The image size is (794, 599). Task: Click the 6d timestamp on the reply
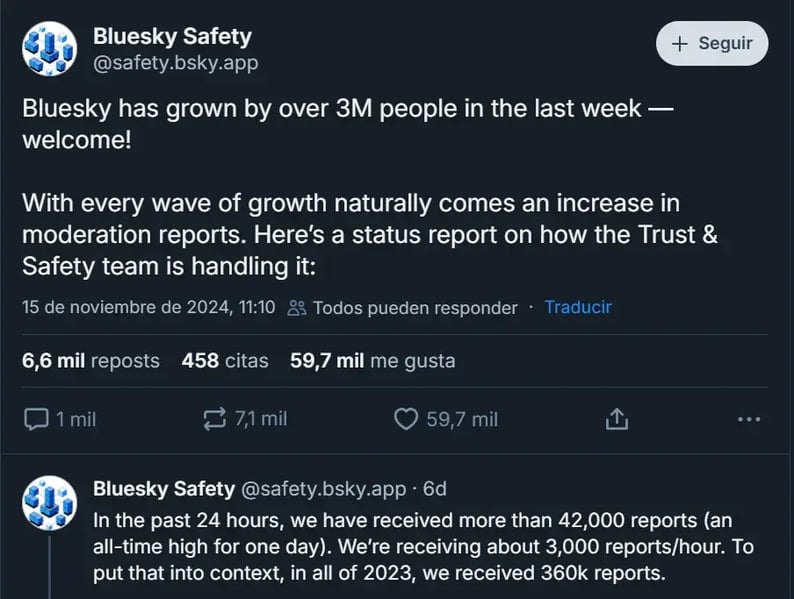pyautogui.click(x=434, y=489)
